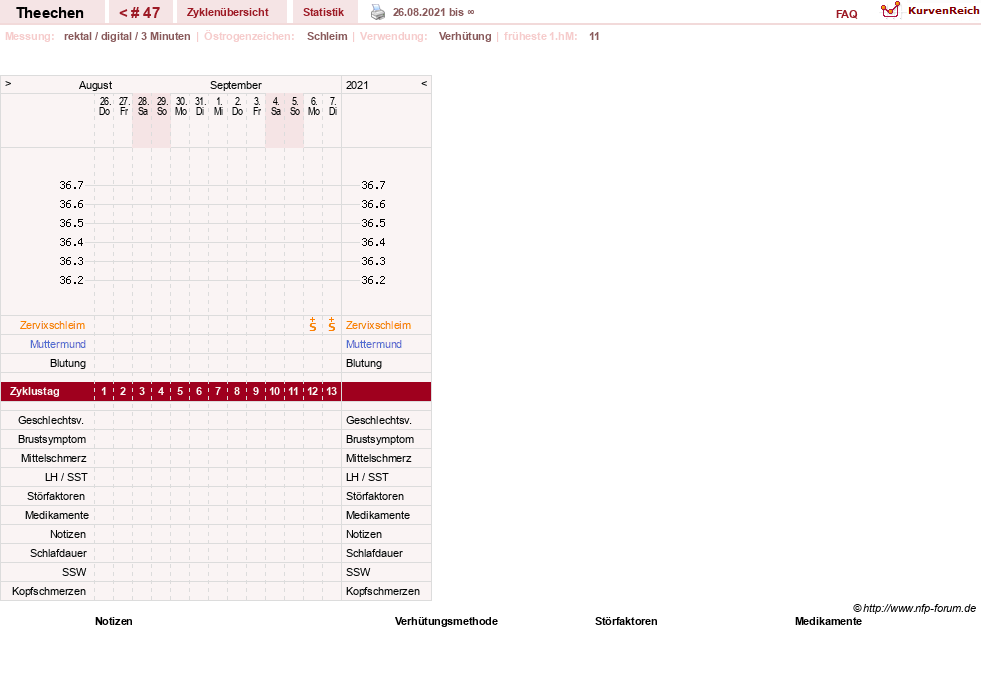Click date header 1. Mi
981x680 pixels.
pyautogui.click(x=218, y=106)
